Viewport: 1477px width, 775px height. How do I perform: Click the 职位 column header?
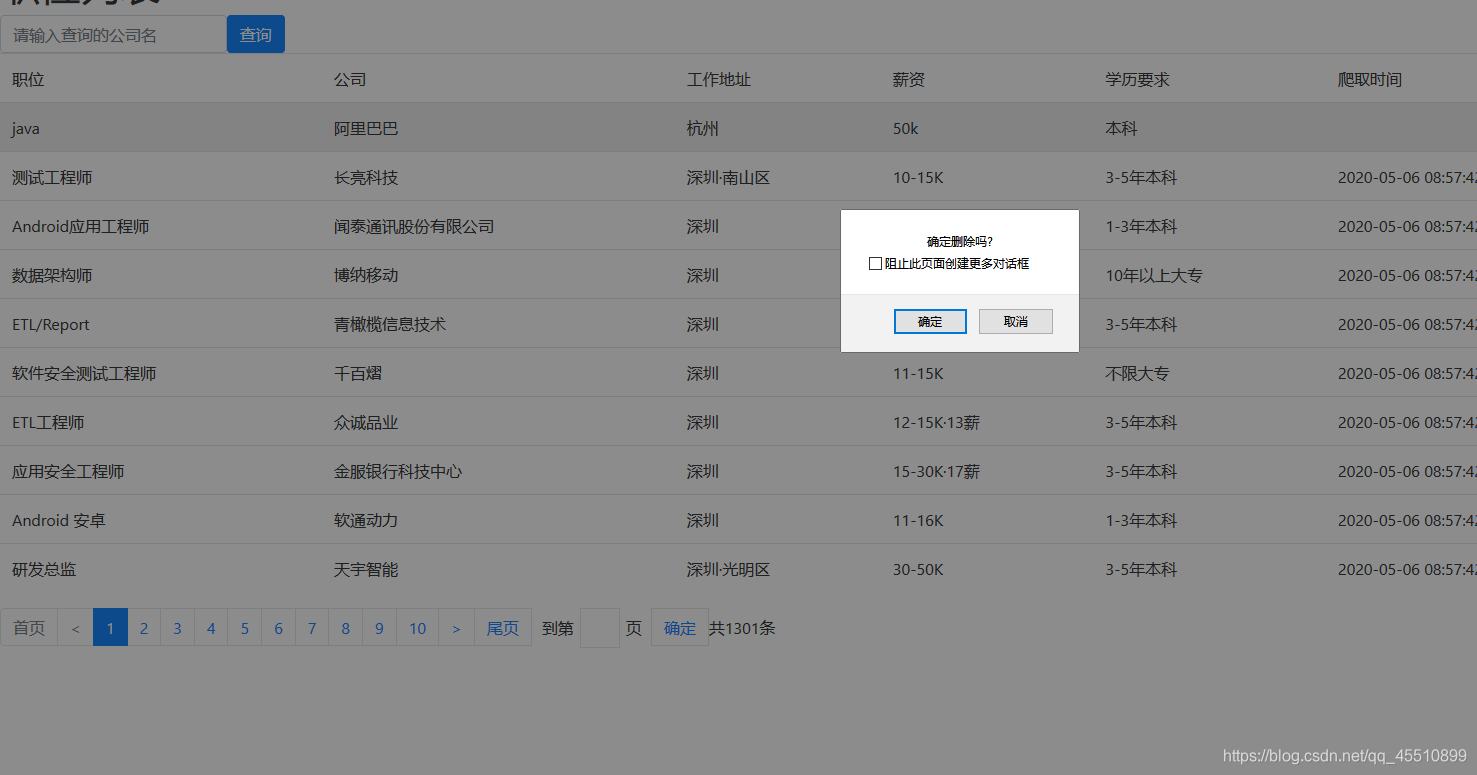click(x=28, y=79)
